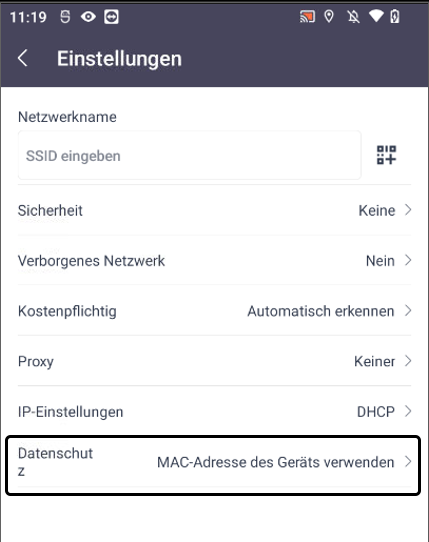
Task: Tap the back arrow next to Einstellungen
Action: (23, 58)
